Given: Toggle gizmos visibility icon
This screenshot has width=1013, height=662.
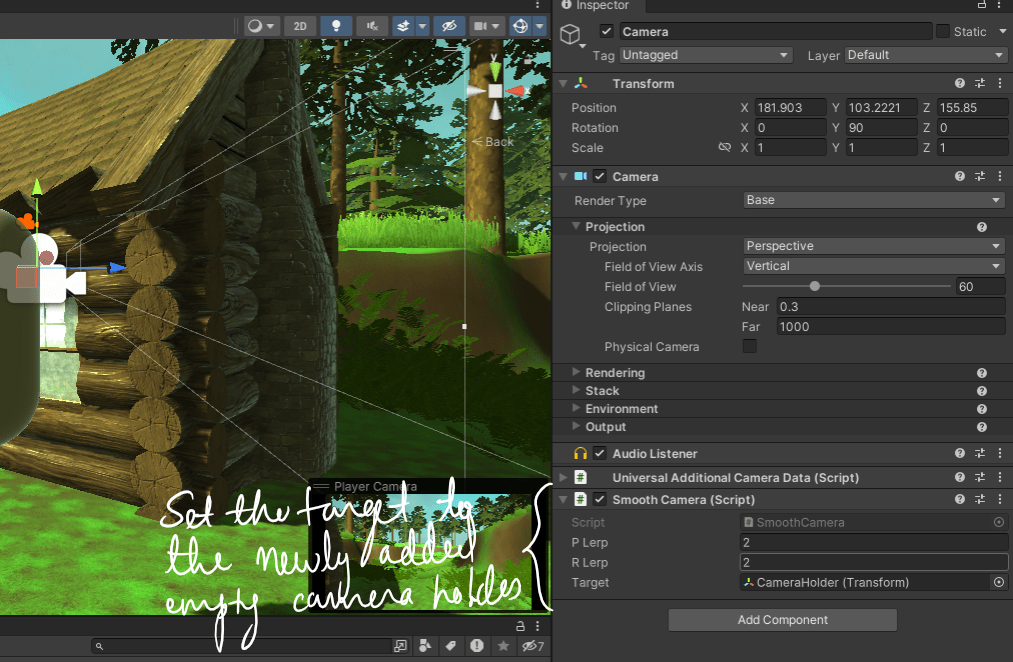Looking at the screenshot, I should pos(520,26).
